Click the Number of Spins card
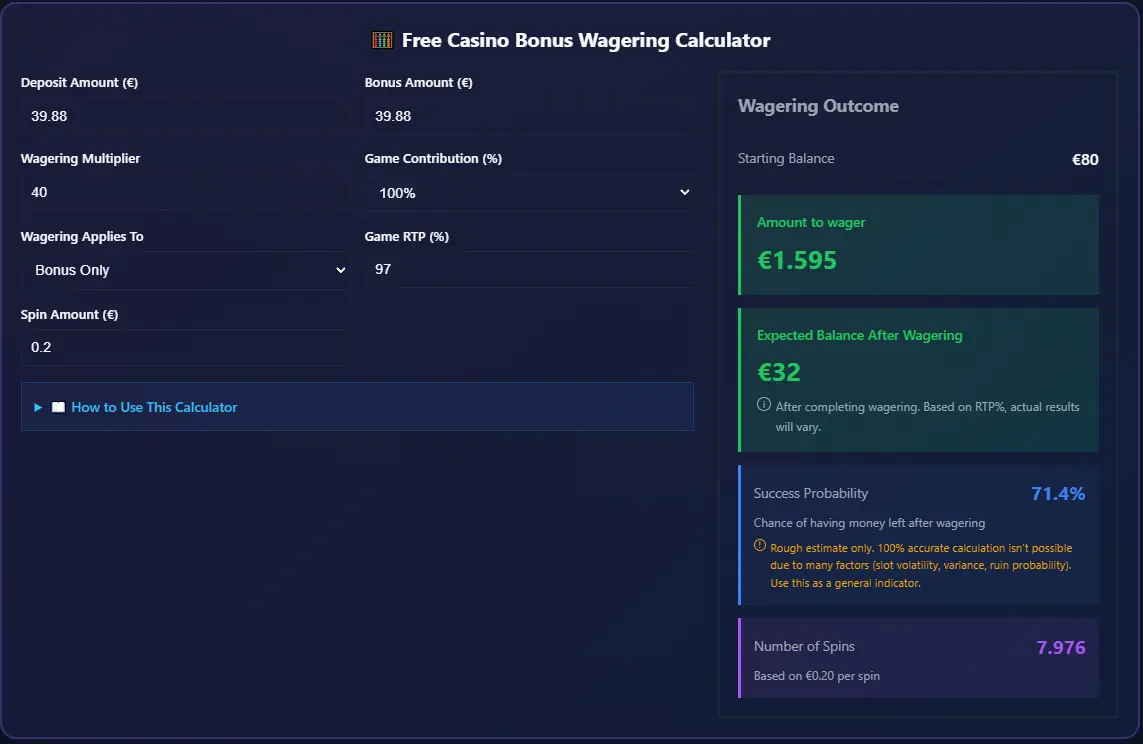1143x744 pixels. tap(918, 658)
